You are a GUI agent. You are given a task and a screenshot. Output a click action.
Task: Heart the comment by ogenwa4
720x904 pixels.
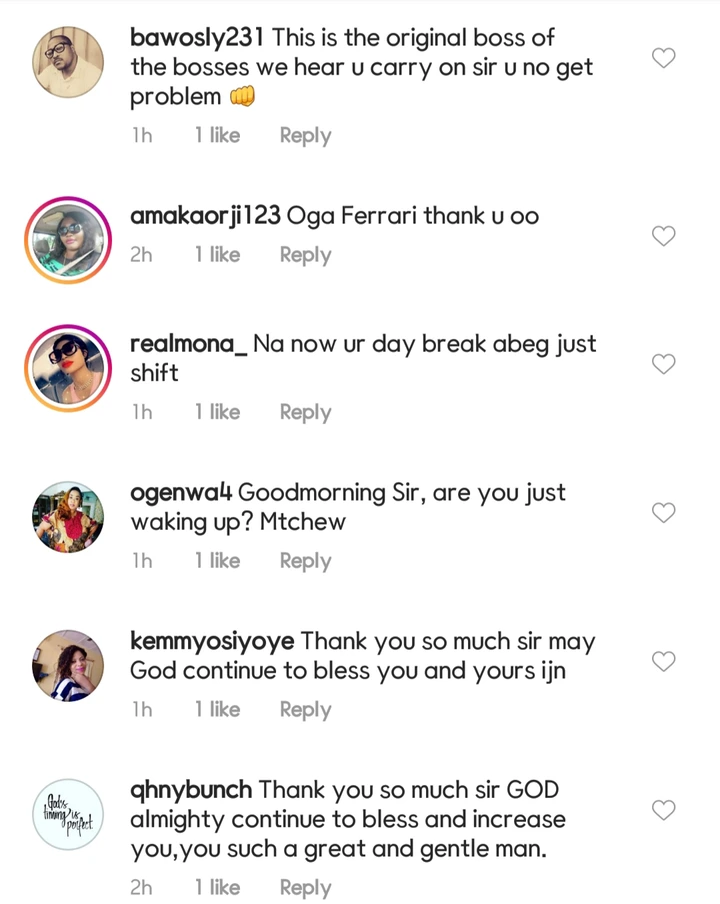664,513
